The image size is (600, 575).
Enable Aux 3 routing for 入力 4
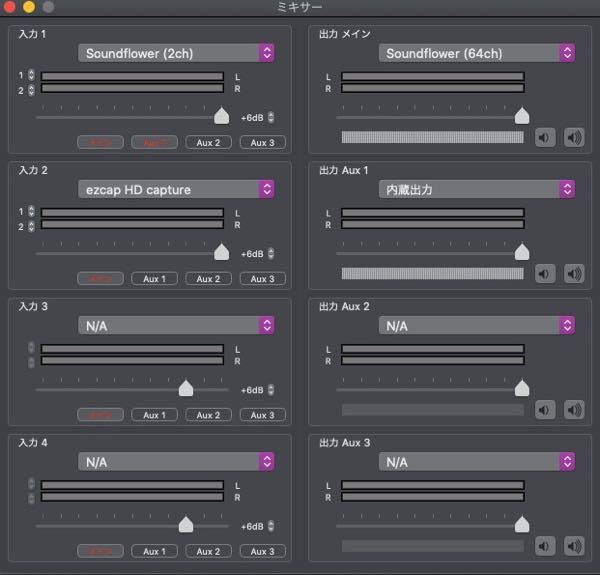(x=262, y=551)
